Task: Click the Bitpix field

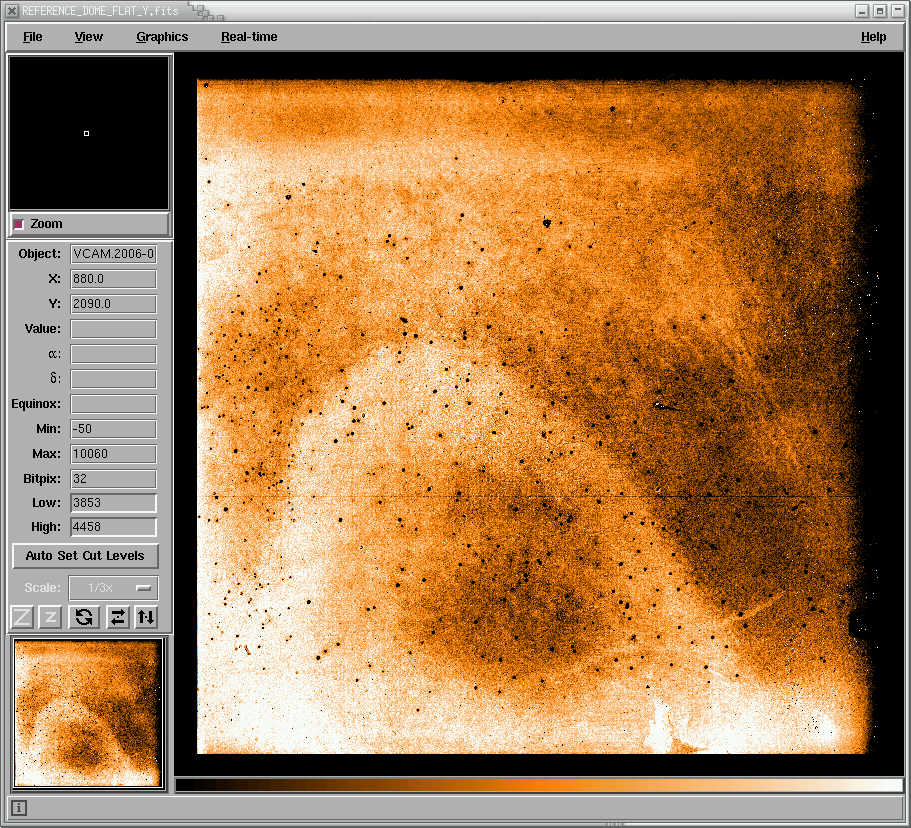Action: [113, 479]
